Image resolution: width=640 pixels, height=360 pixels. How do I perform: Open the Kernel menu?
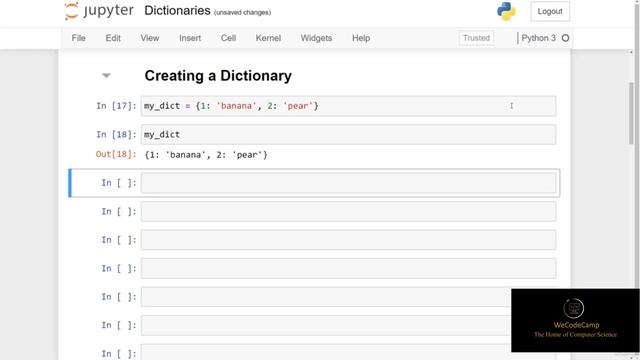(268, 38)
